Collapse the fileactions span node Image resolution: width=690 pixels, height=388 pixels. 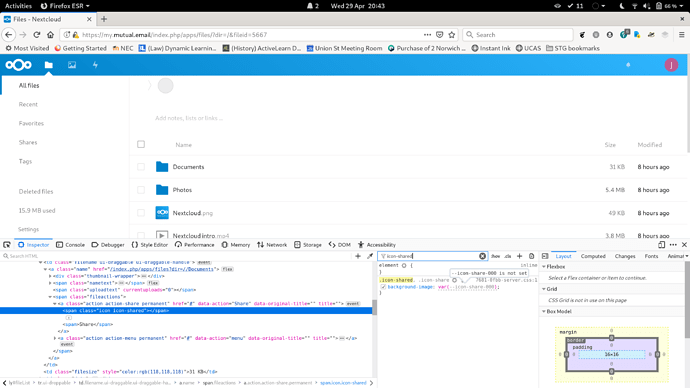click(x=50, y=297)
